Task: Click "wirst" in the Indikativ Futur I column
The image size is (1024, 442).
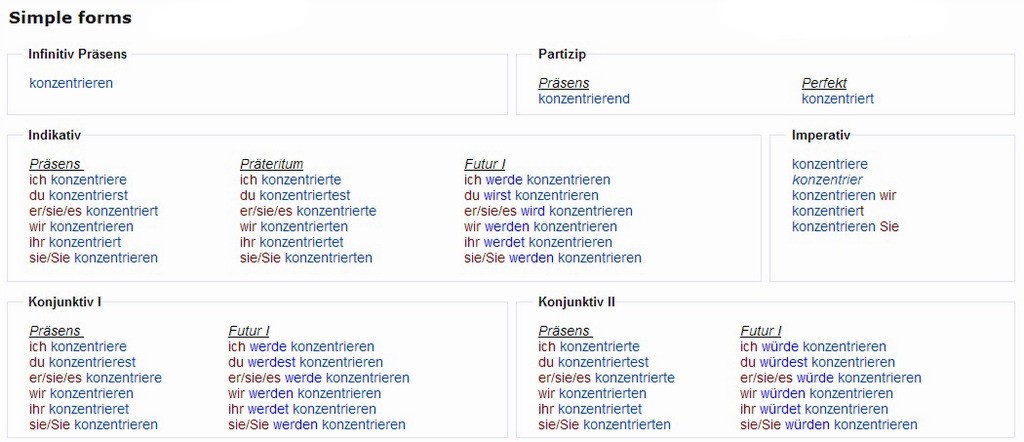Action: point(497,195)
